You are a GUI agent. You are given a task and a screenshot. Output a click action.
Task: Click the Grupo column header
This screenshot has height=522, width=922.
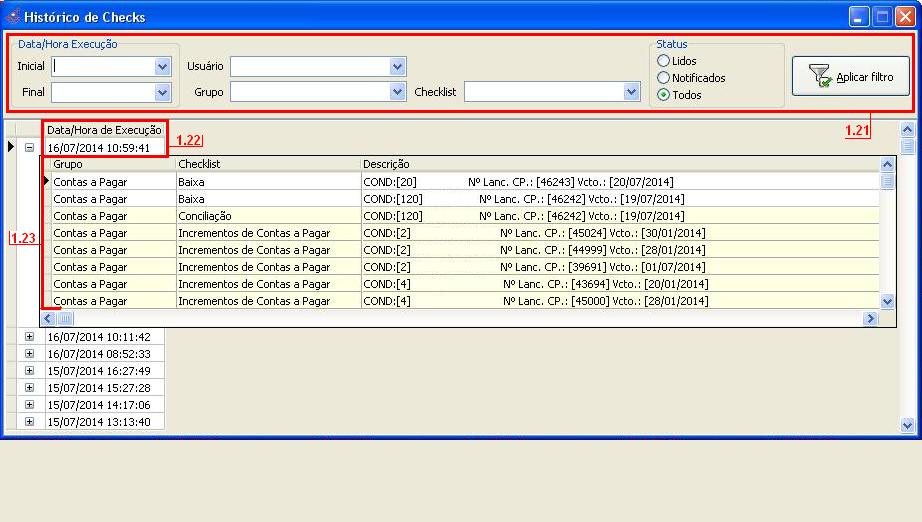pos(110,164)
